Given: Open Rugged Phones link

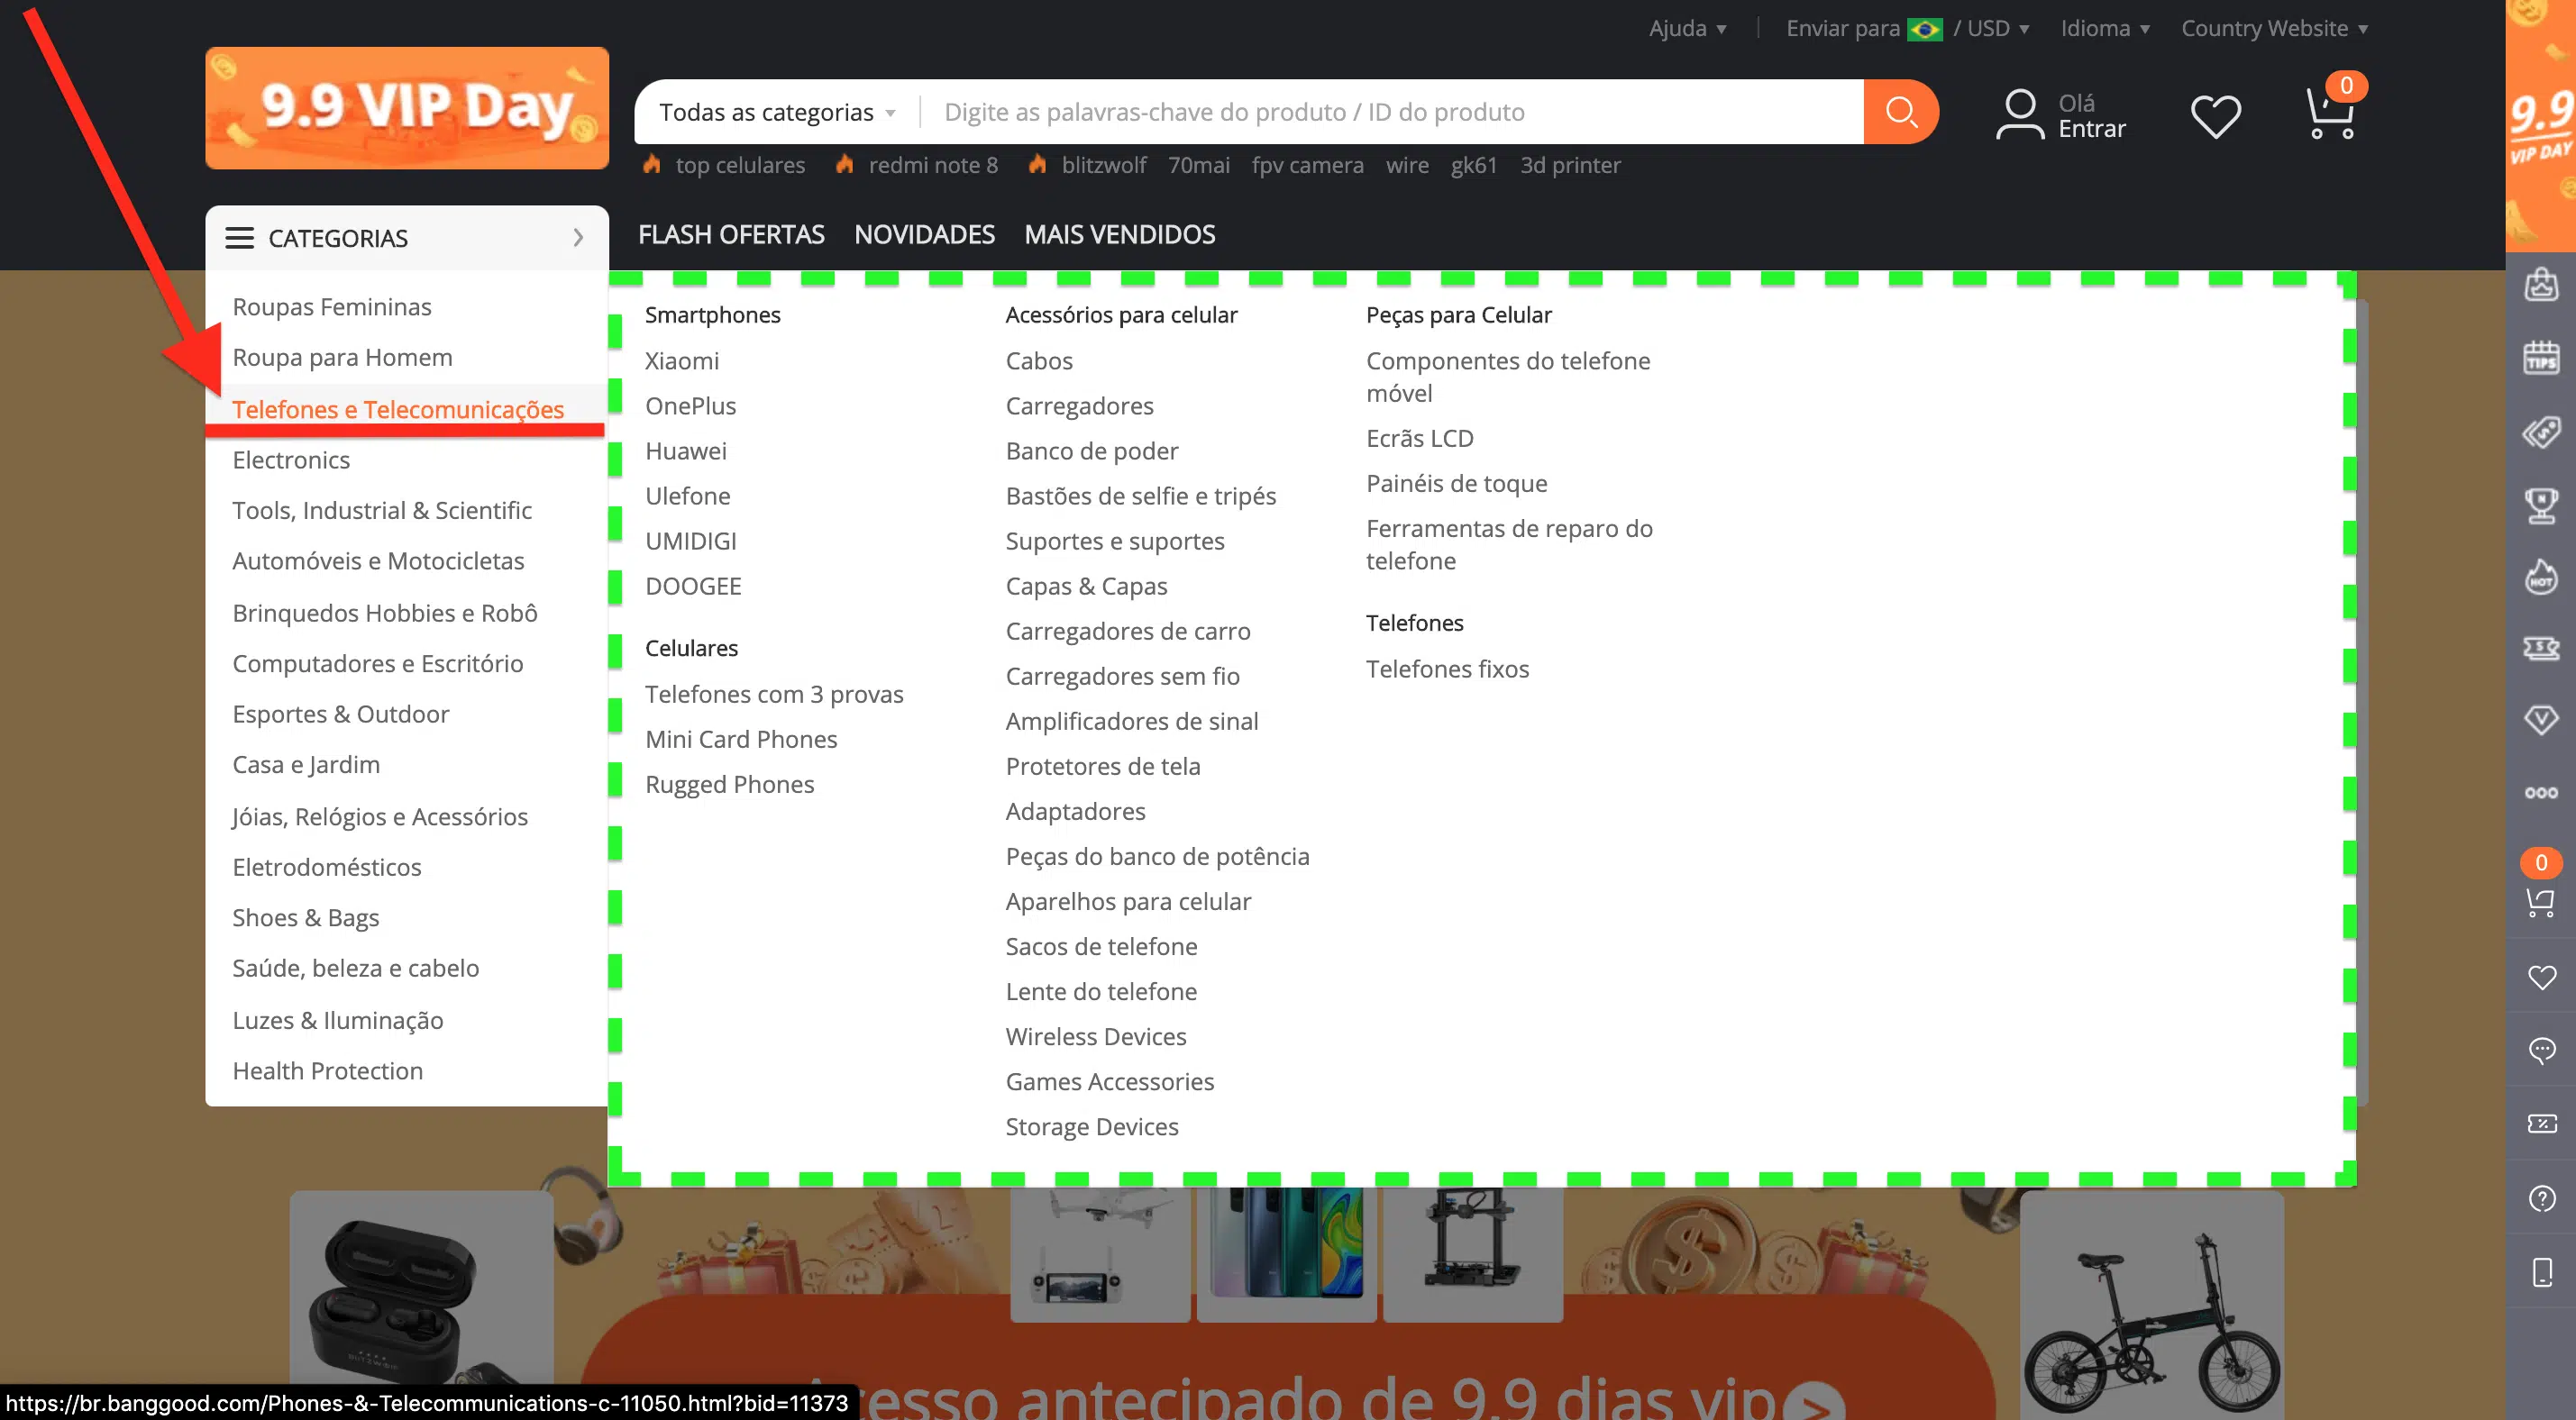Looking at the screenshot, I should coord(729,784).
